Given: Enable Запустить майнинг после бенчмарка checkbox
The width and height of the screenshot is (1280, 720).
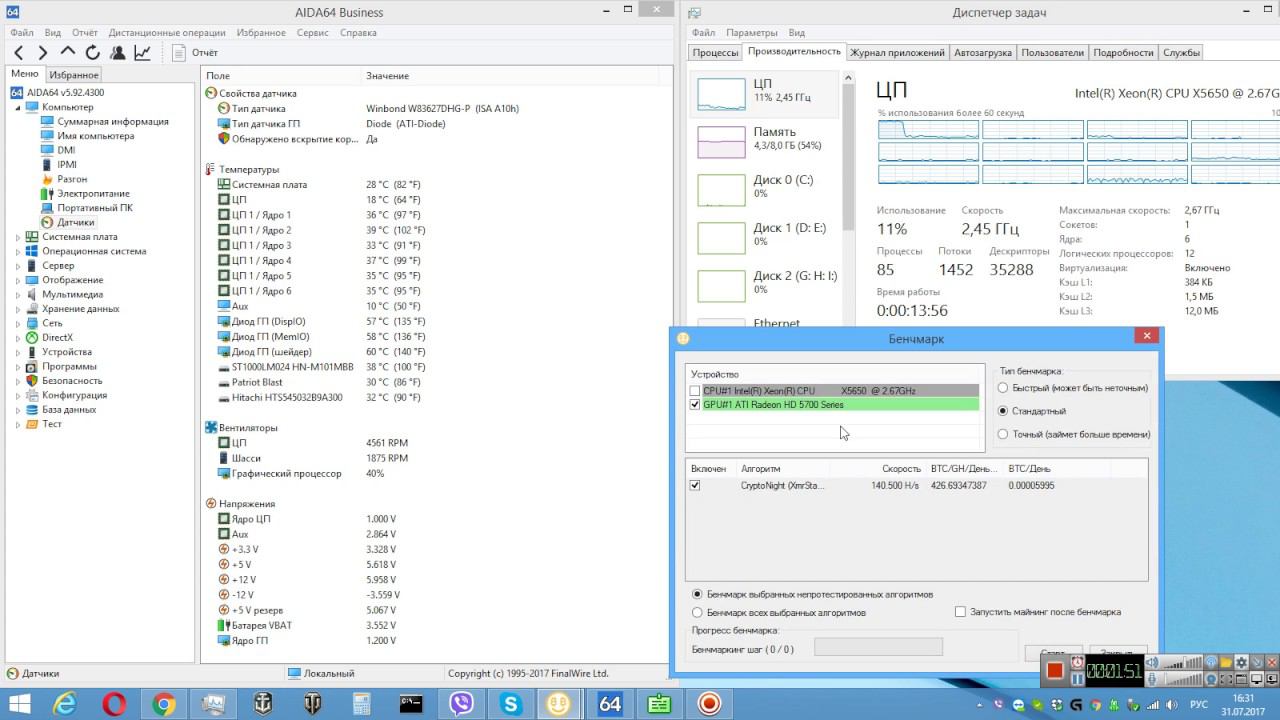Looking at the screenshot, I should coord(960,612).
